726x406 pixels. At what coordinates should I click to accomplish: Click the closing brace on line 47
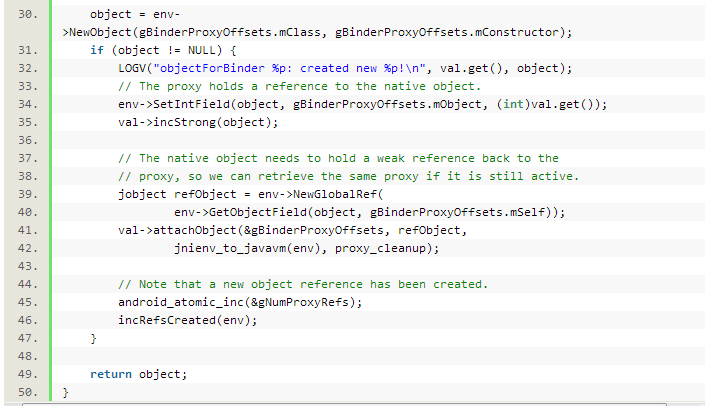click(x=94, y=338)
